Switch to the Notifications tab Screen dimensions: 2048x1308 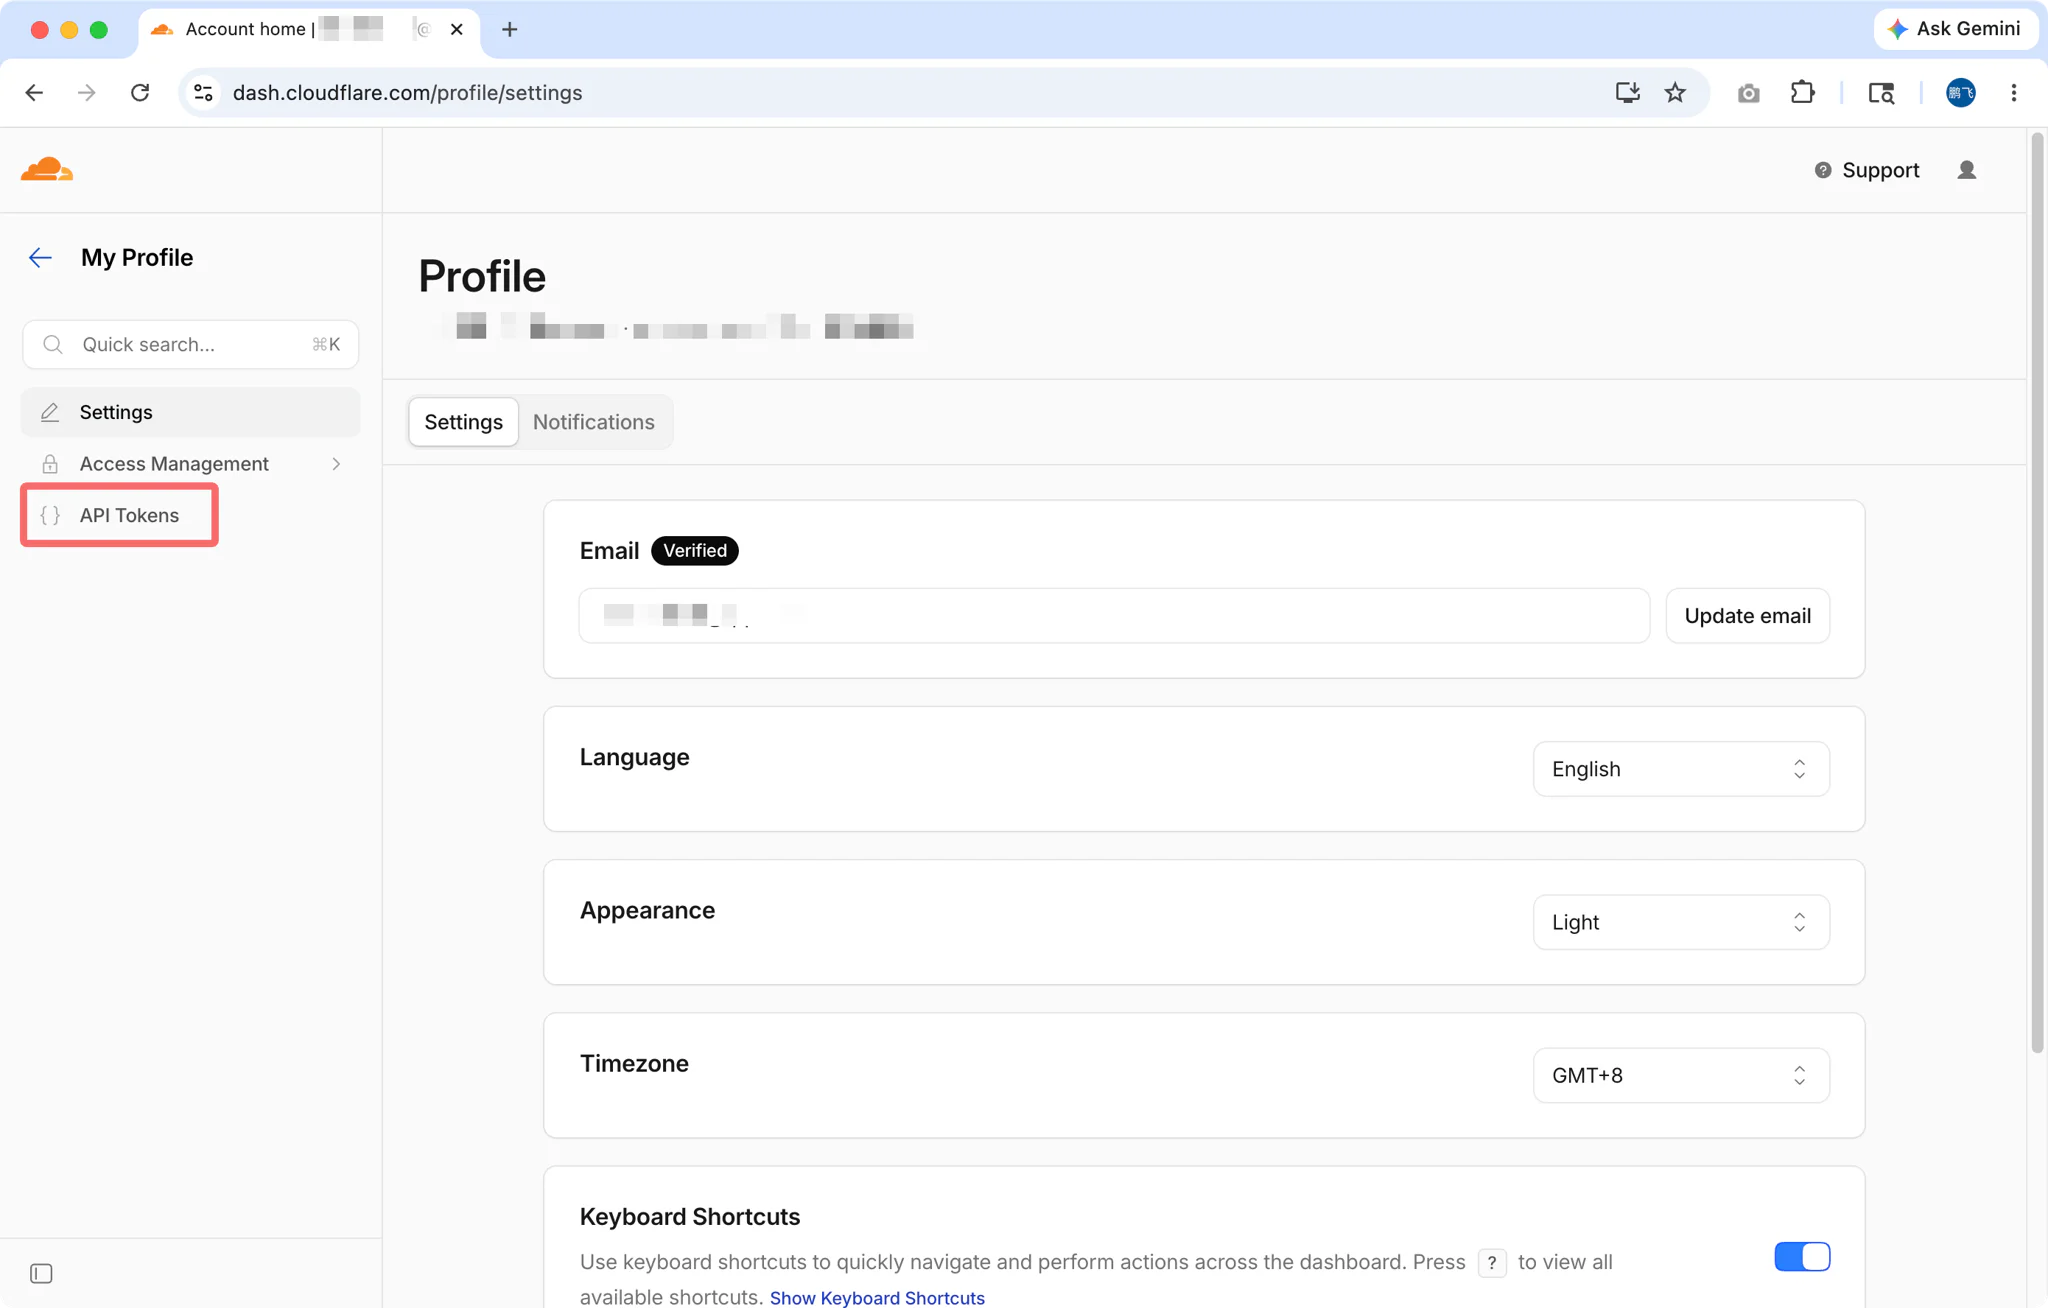coord(594,422)
